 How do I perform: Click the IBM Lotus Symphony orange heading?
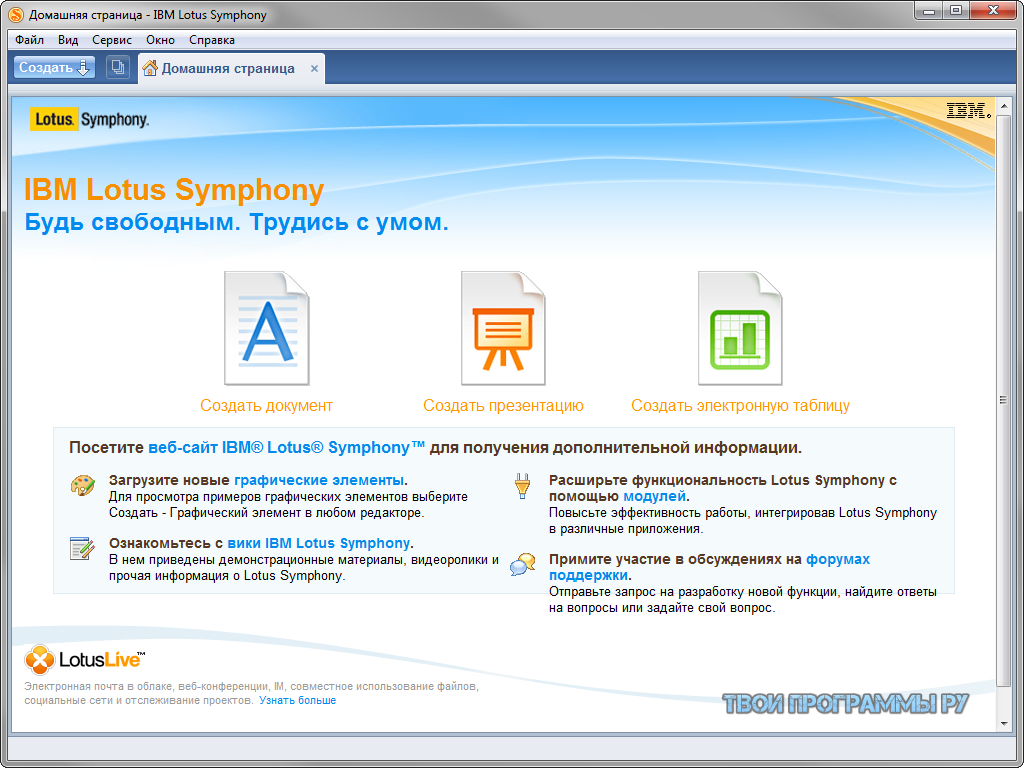point(174,190)
